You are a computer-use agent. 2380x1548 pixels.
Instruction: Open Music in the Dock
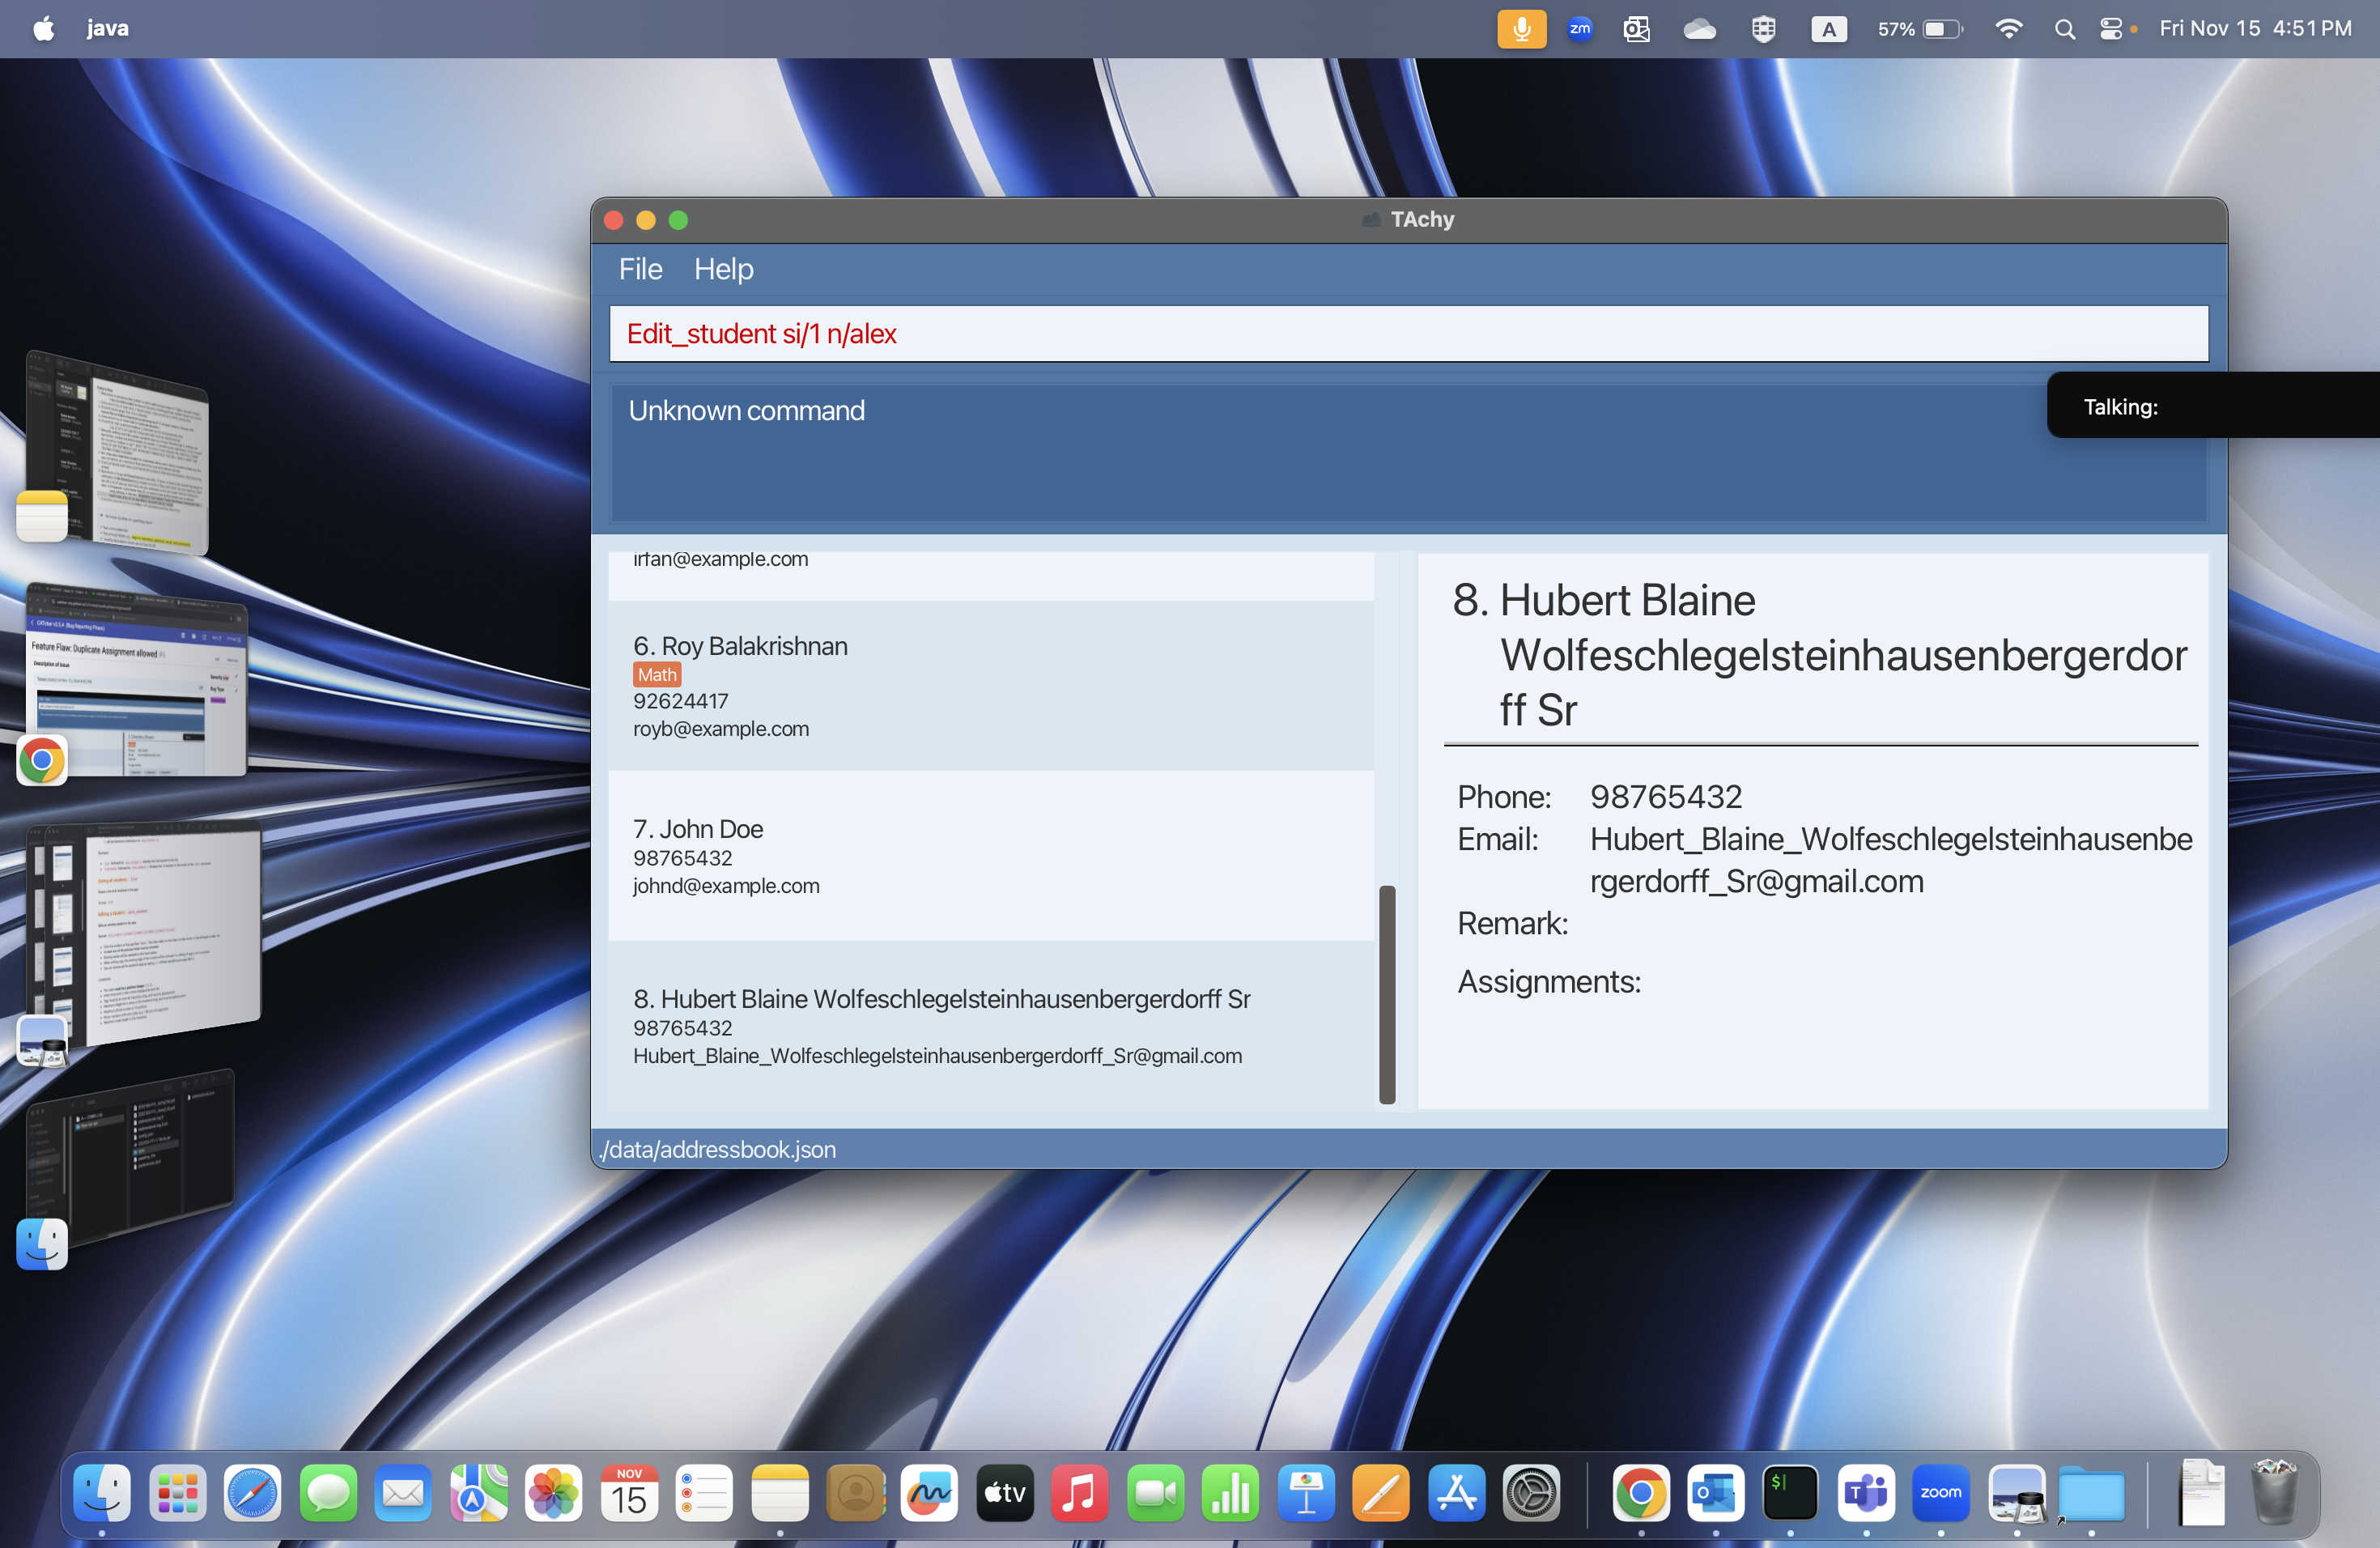click(1079, 1493)
